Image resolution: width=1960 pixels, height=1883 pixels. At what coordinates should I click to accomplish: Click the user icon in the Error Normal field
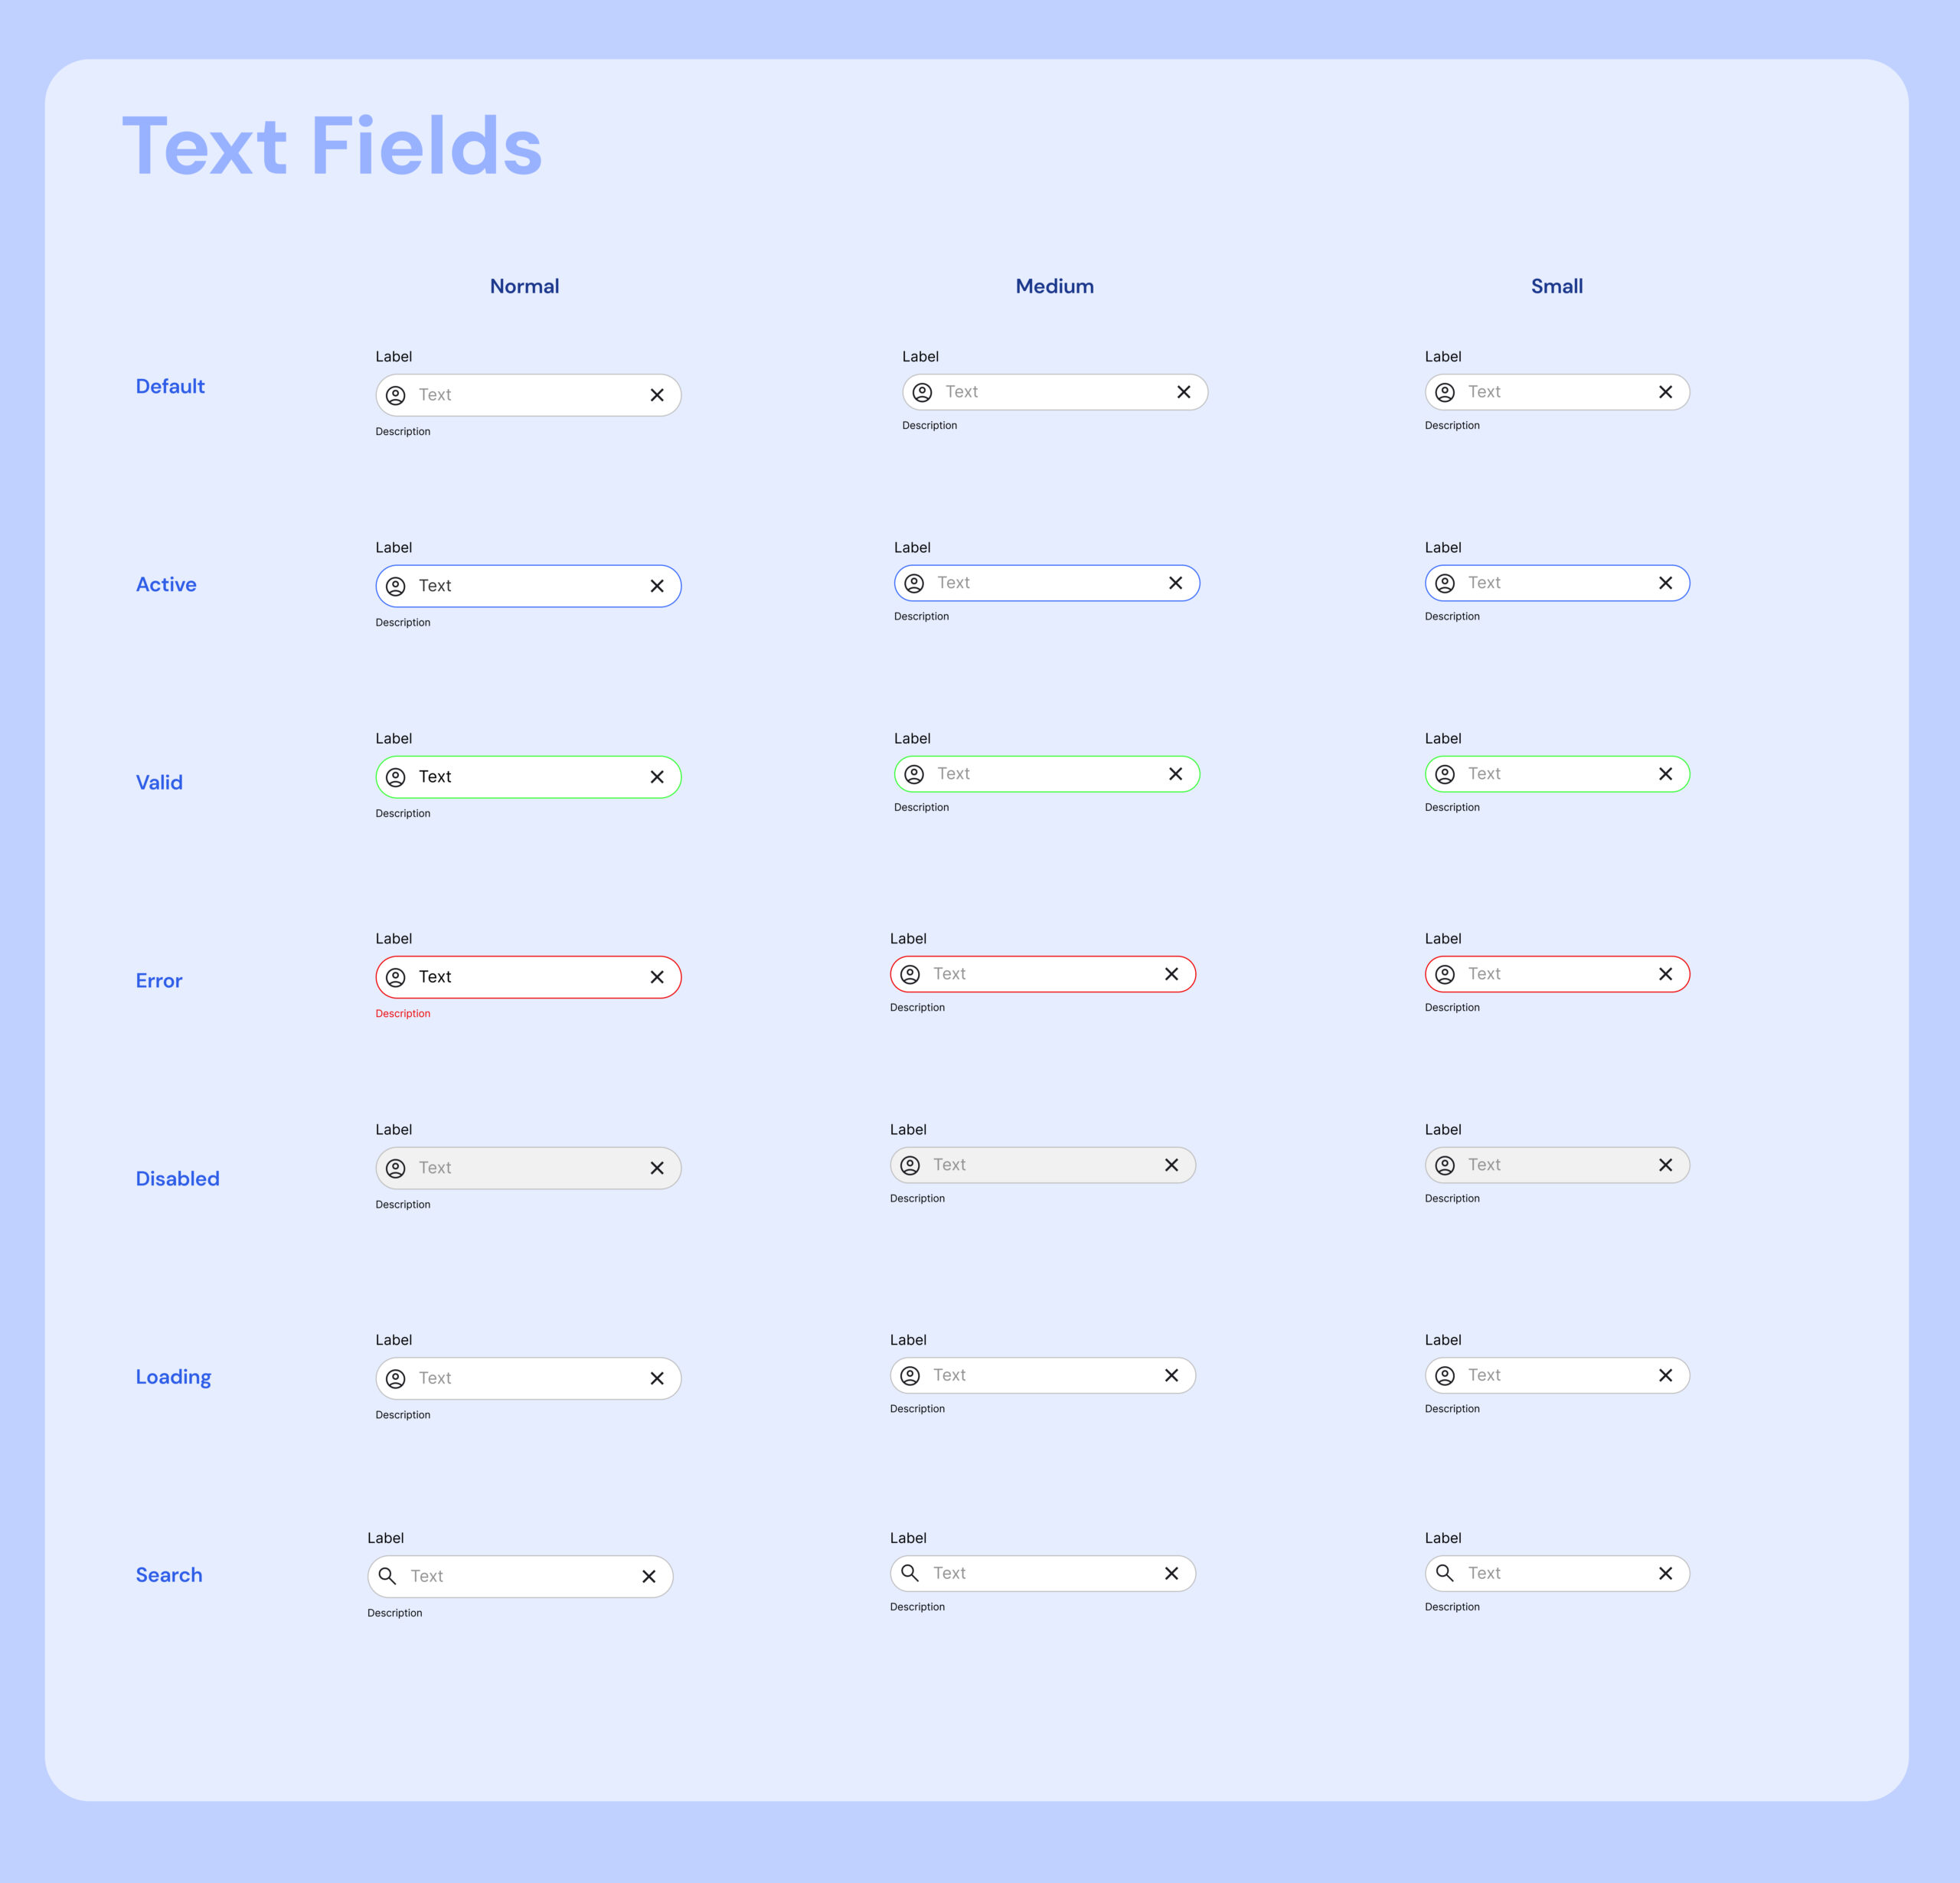396,977
